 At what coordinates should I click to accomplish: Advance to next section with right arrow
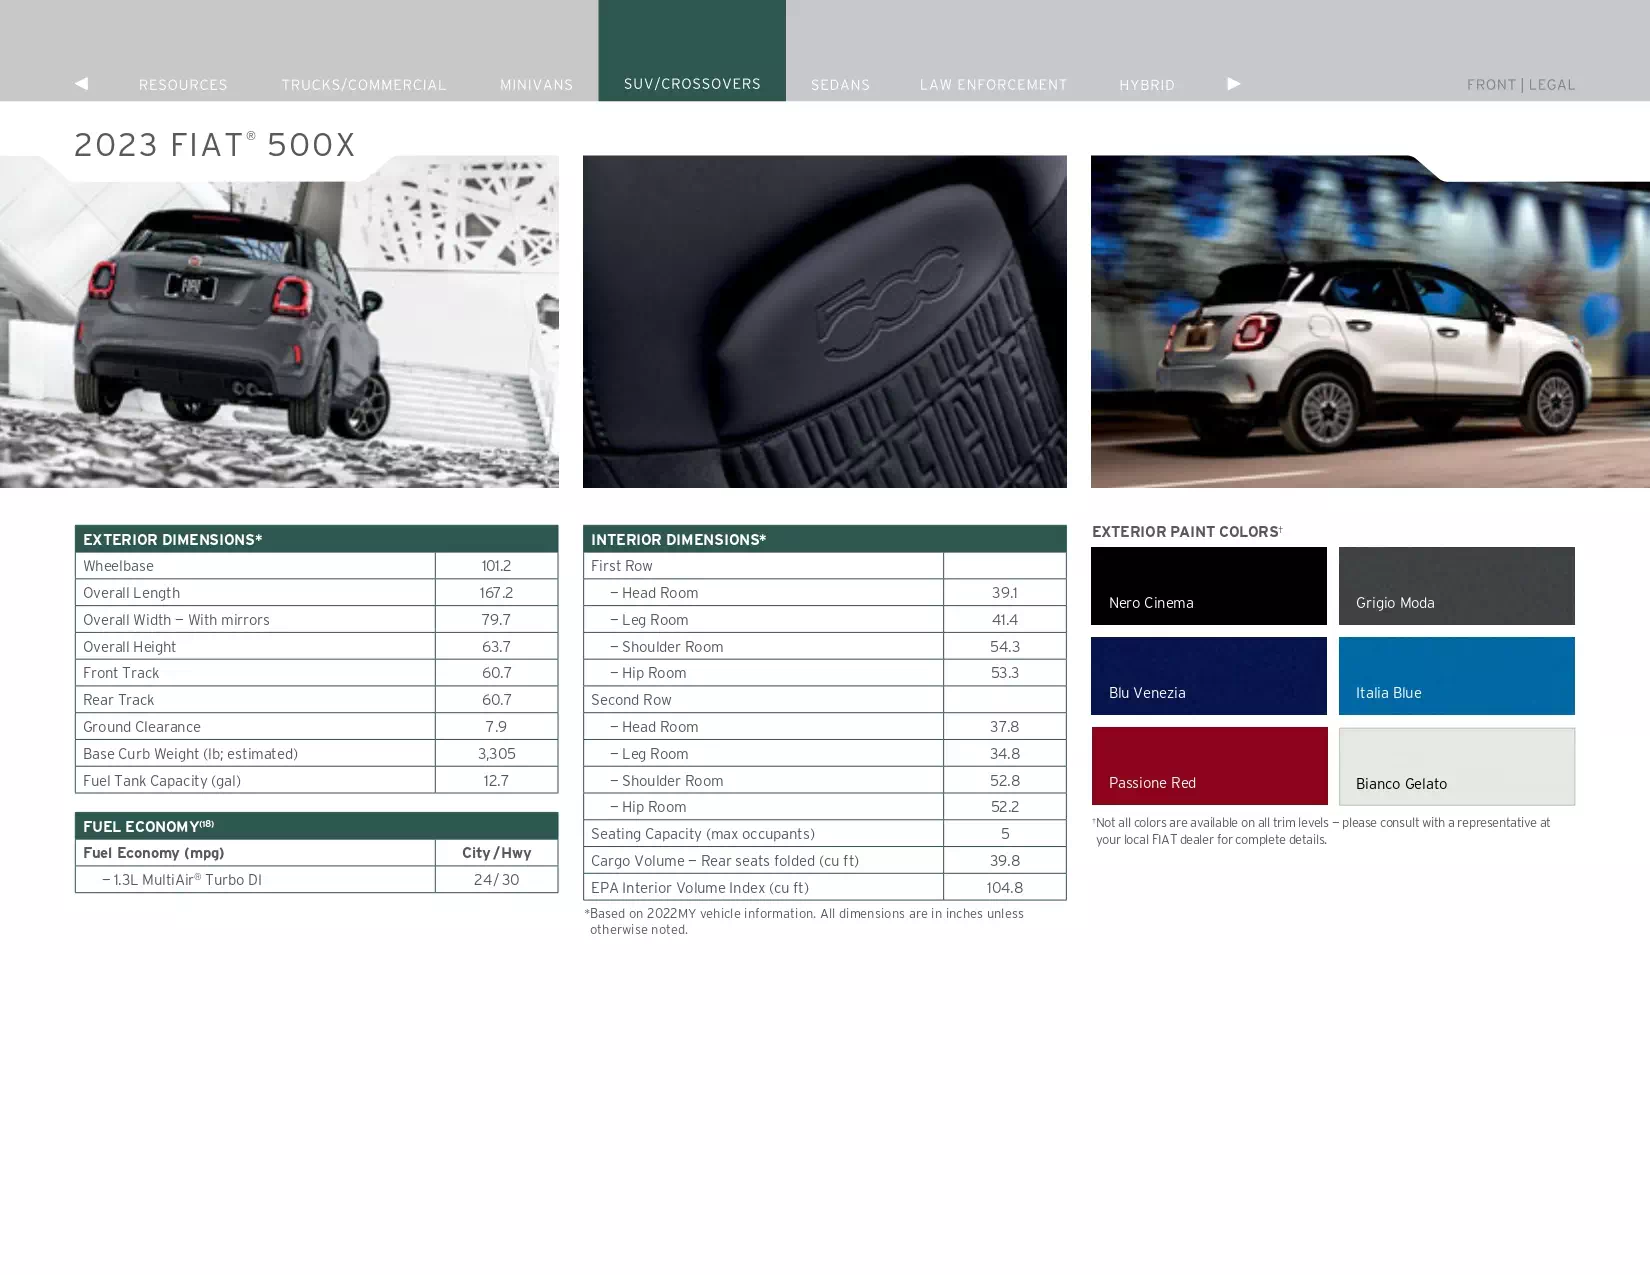(x=1234, y=84)
